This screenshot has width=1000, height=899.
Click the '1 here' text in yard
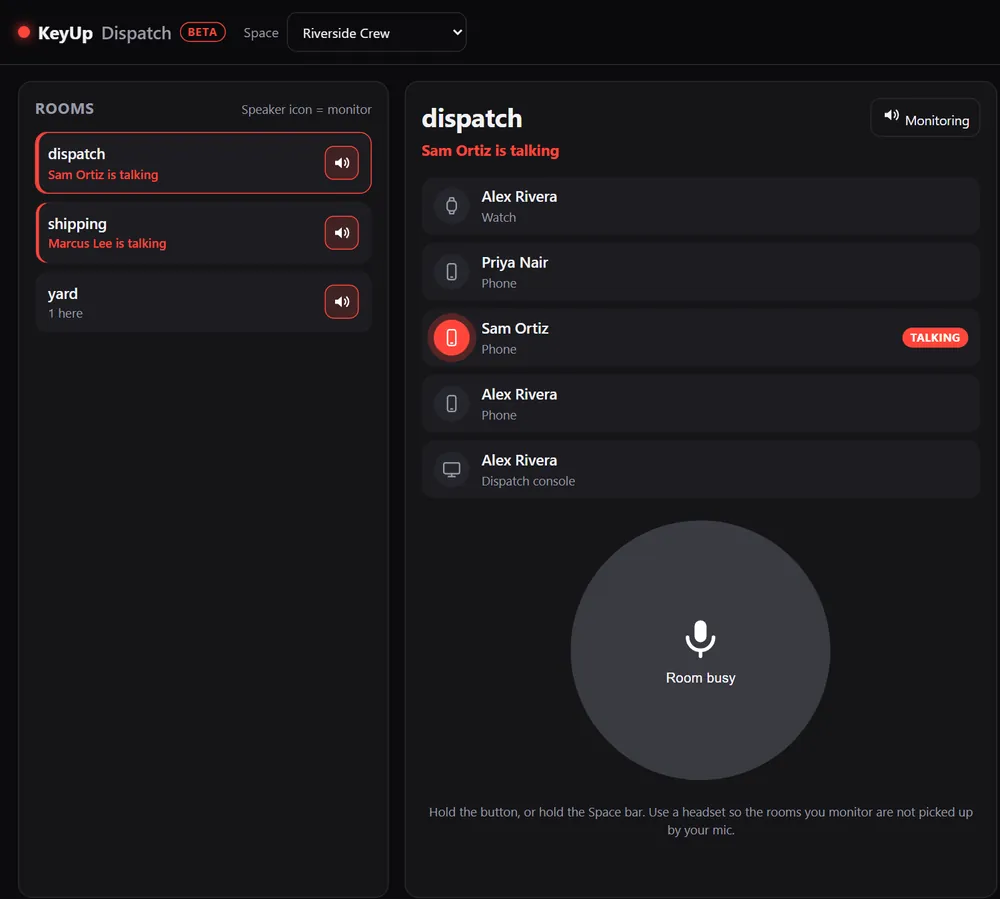point(65,313)
